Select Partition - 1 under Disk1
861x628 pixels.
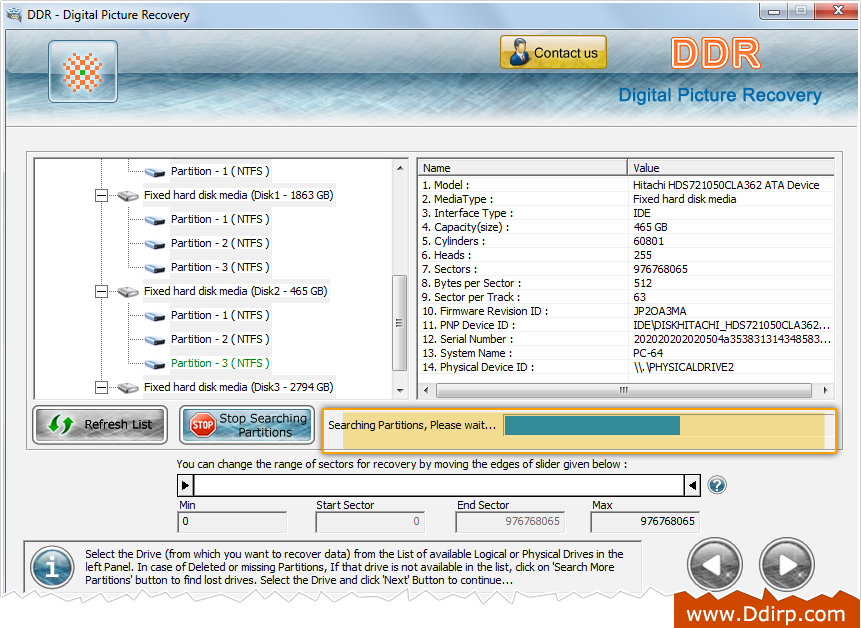(x=220, y=219)
